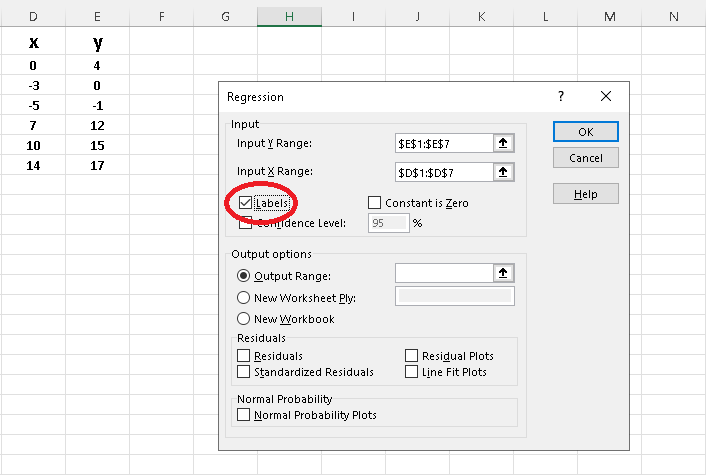Image resolution: width=706 pixels, height=475 pixels.
Task: Check the Residuals checkbox
Action: (244, 355)
